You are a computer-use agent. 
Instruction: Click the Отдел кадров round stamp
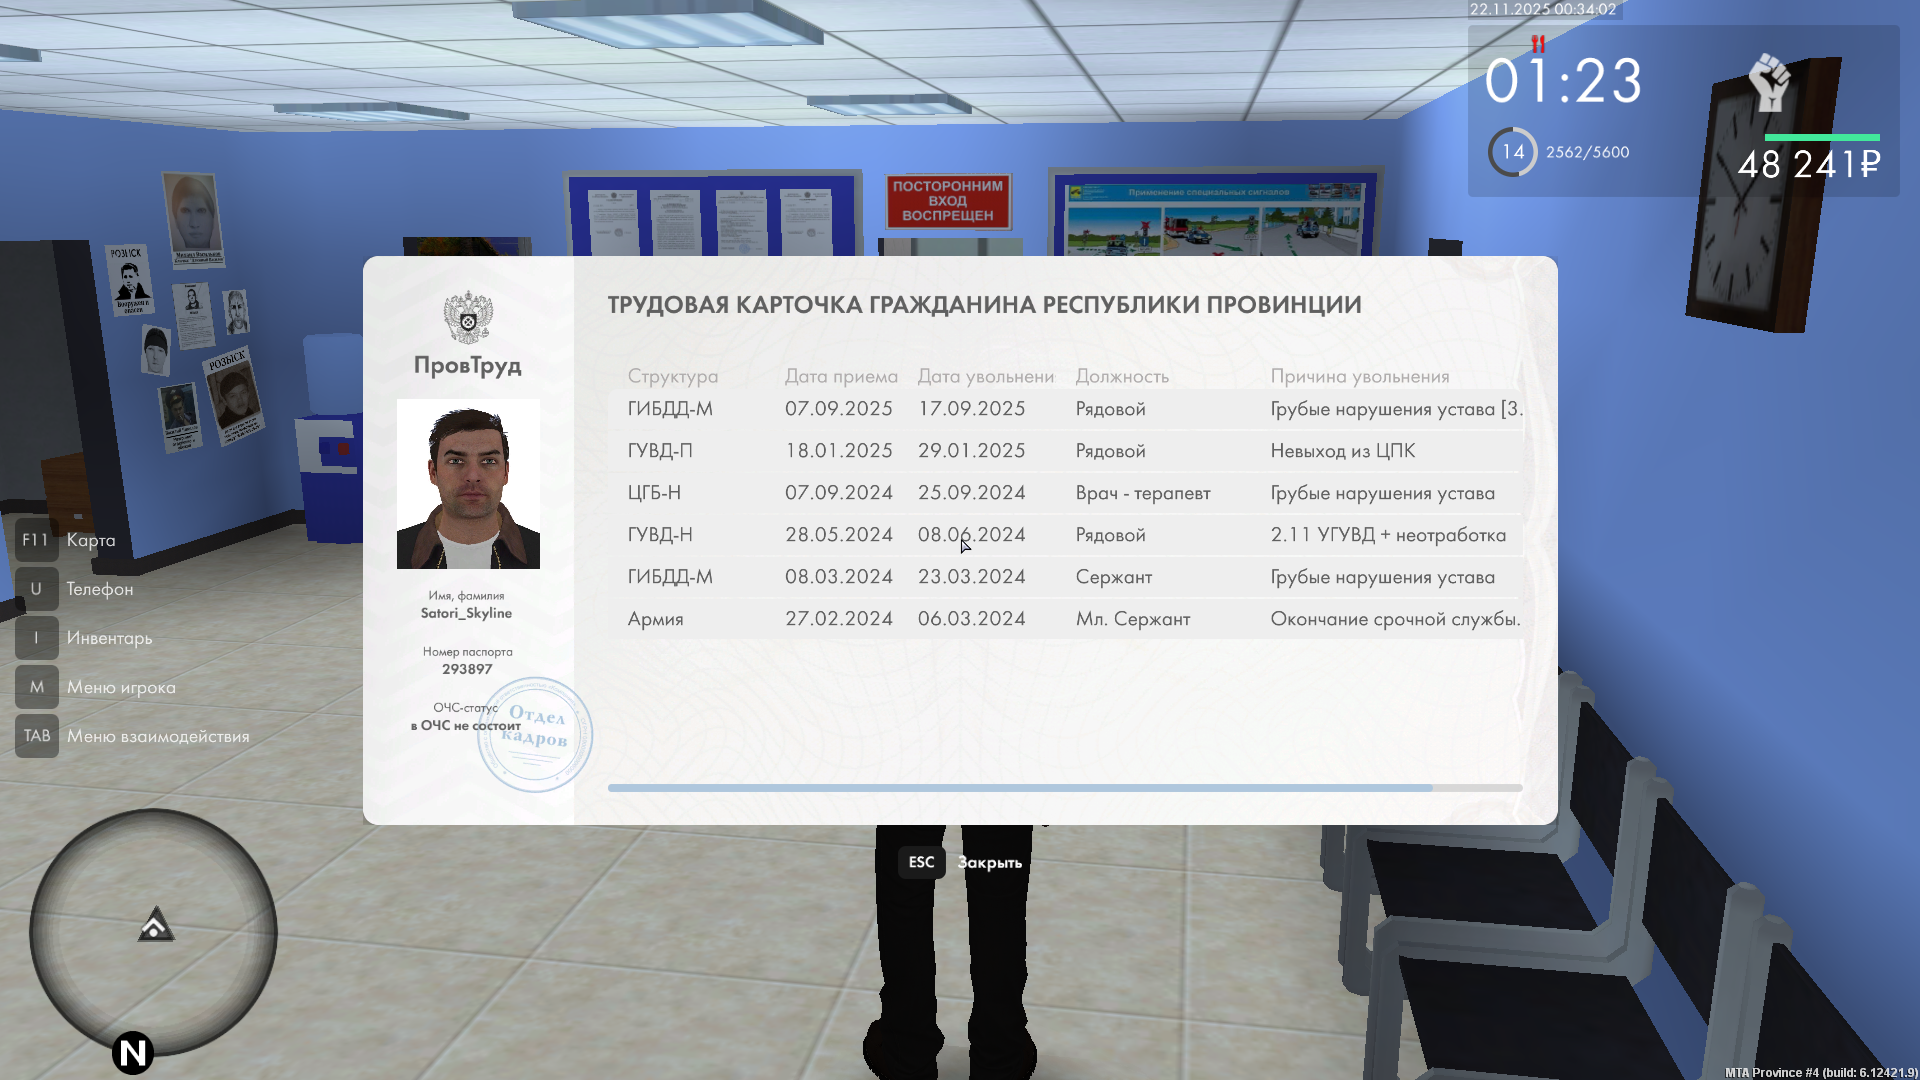(535, 735)
